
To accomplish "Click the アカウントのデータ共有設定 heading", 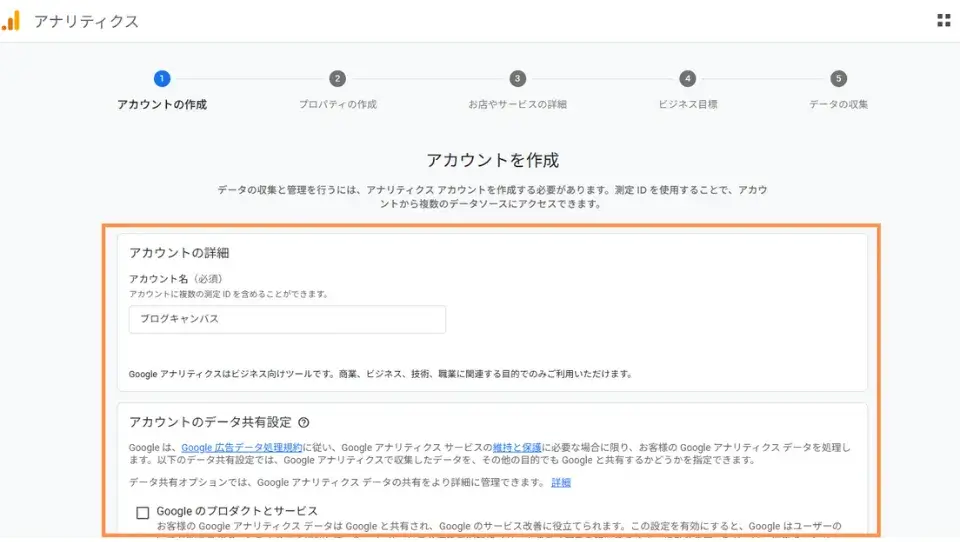I will (x=210, y=423).
